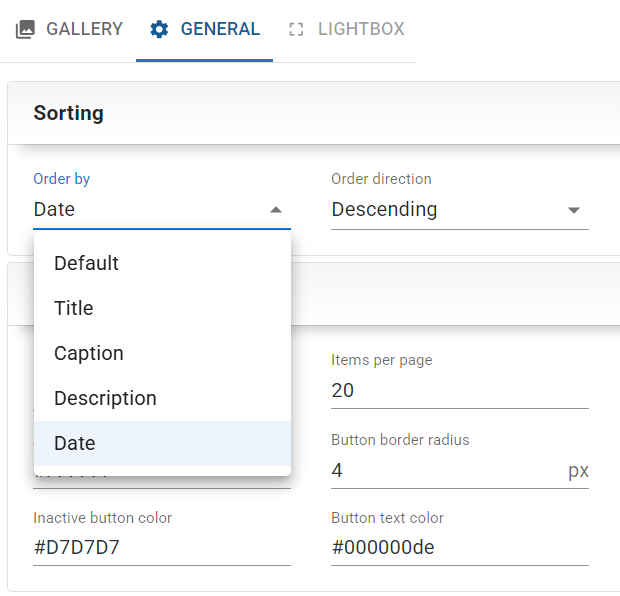The width and height of the screenshot is (620, 596).
Task: Click the Descending value in Order direction
Action: coord(384,209)
